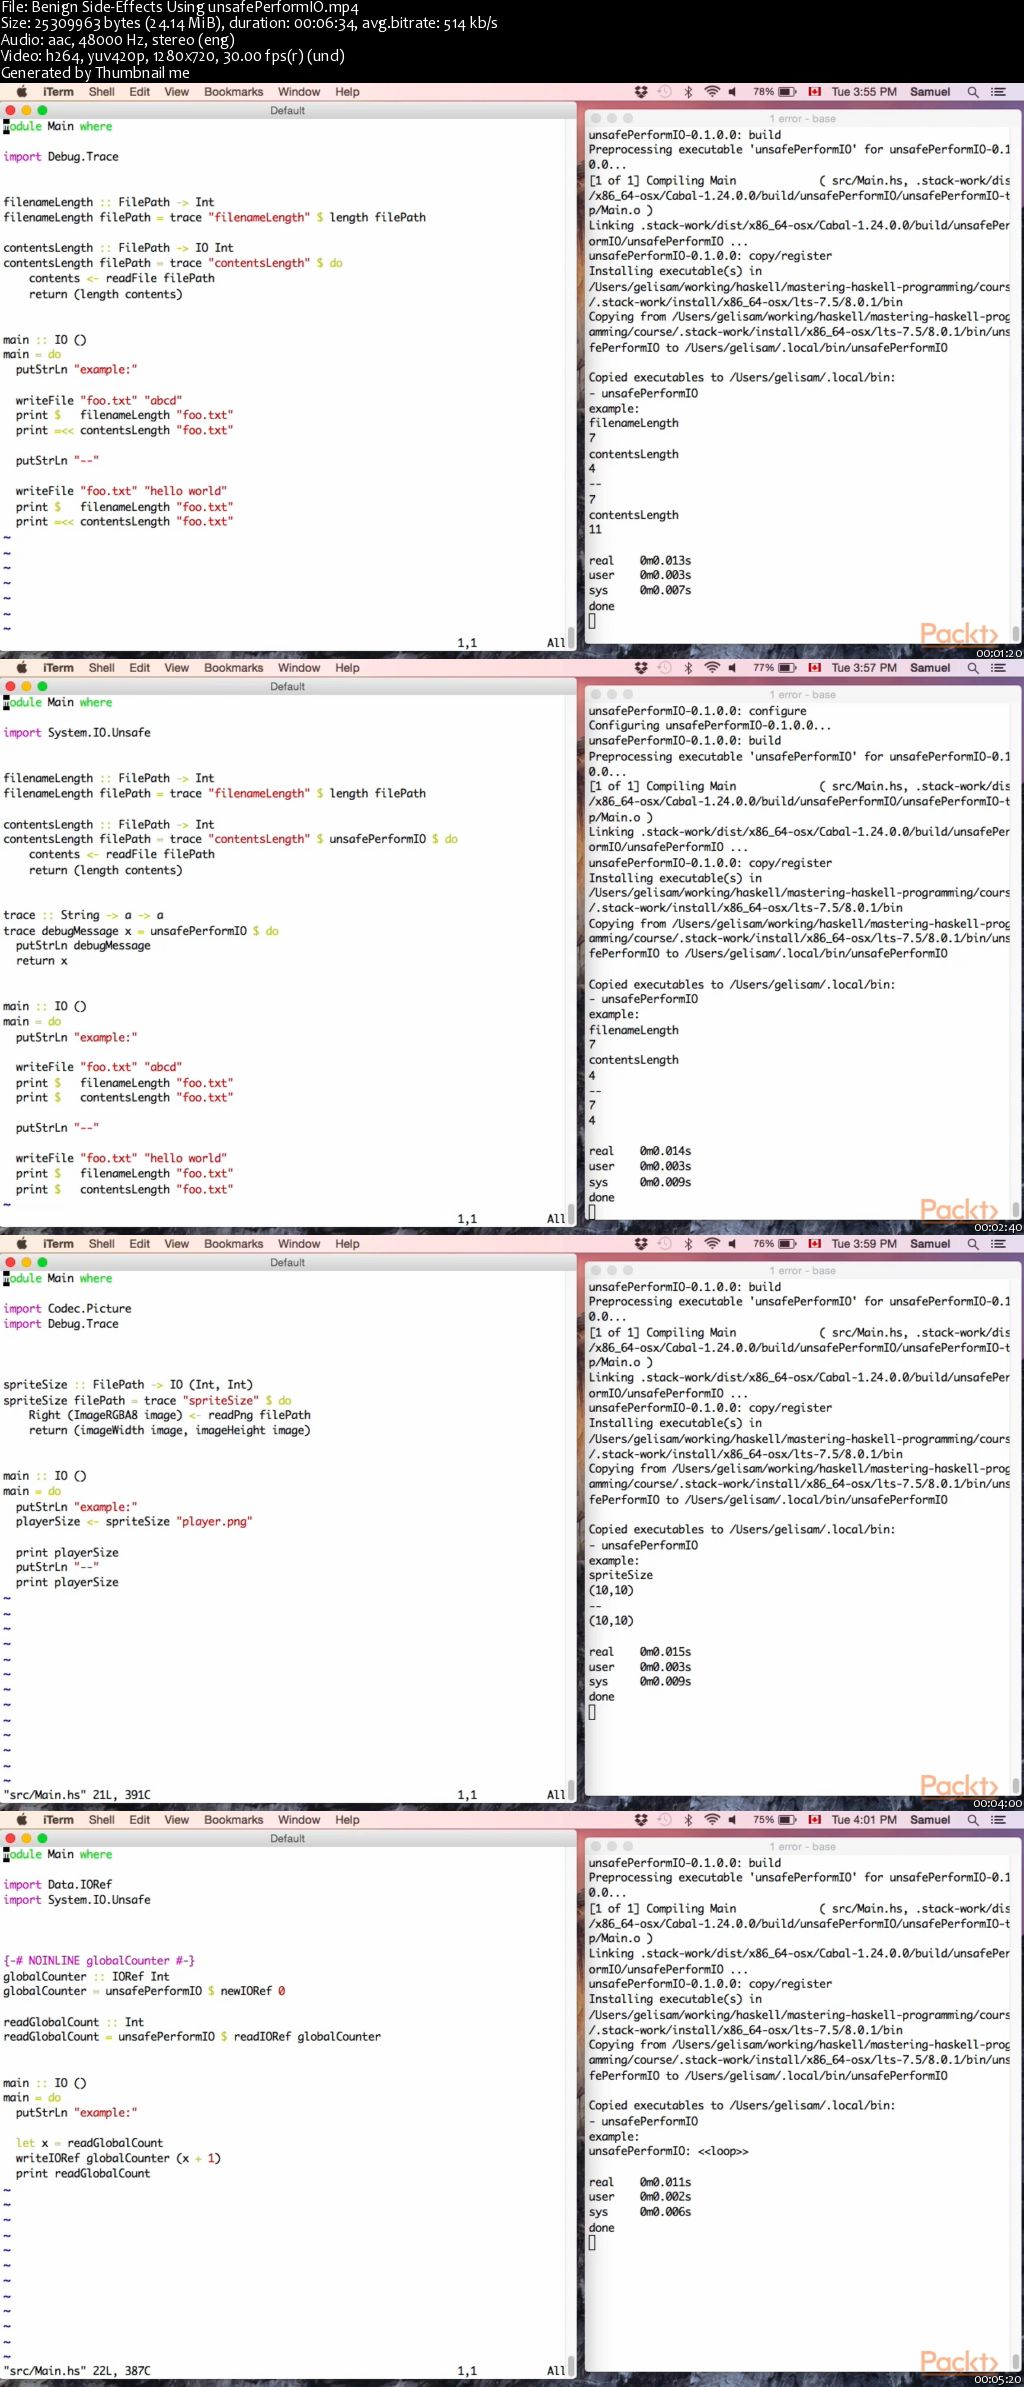Click the Dropbox icon in the 77% battery menu bar
Viewport: 1024px width, 2387px height.
tap(641, 668)
